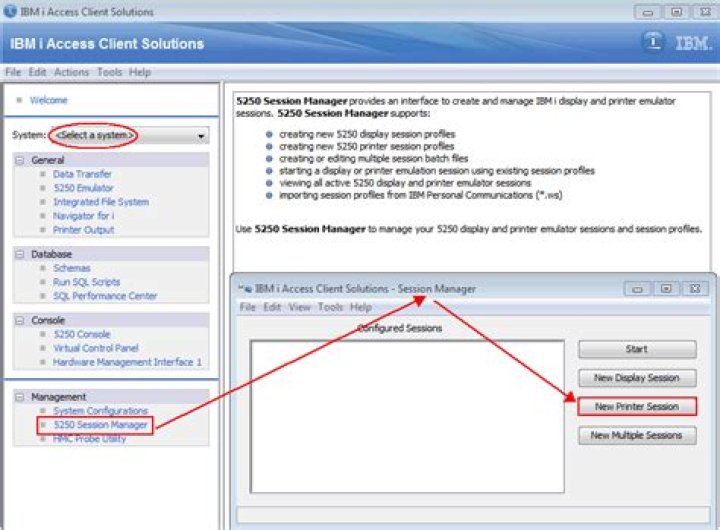Click New Display Session button

point(637,378)
